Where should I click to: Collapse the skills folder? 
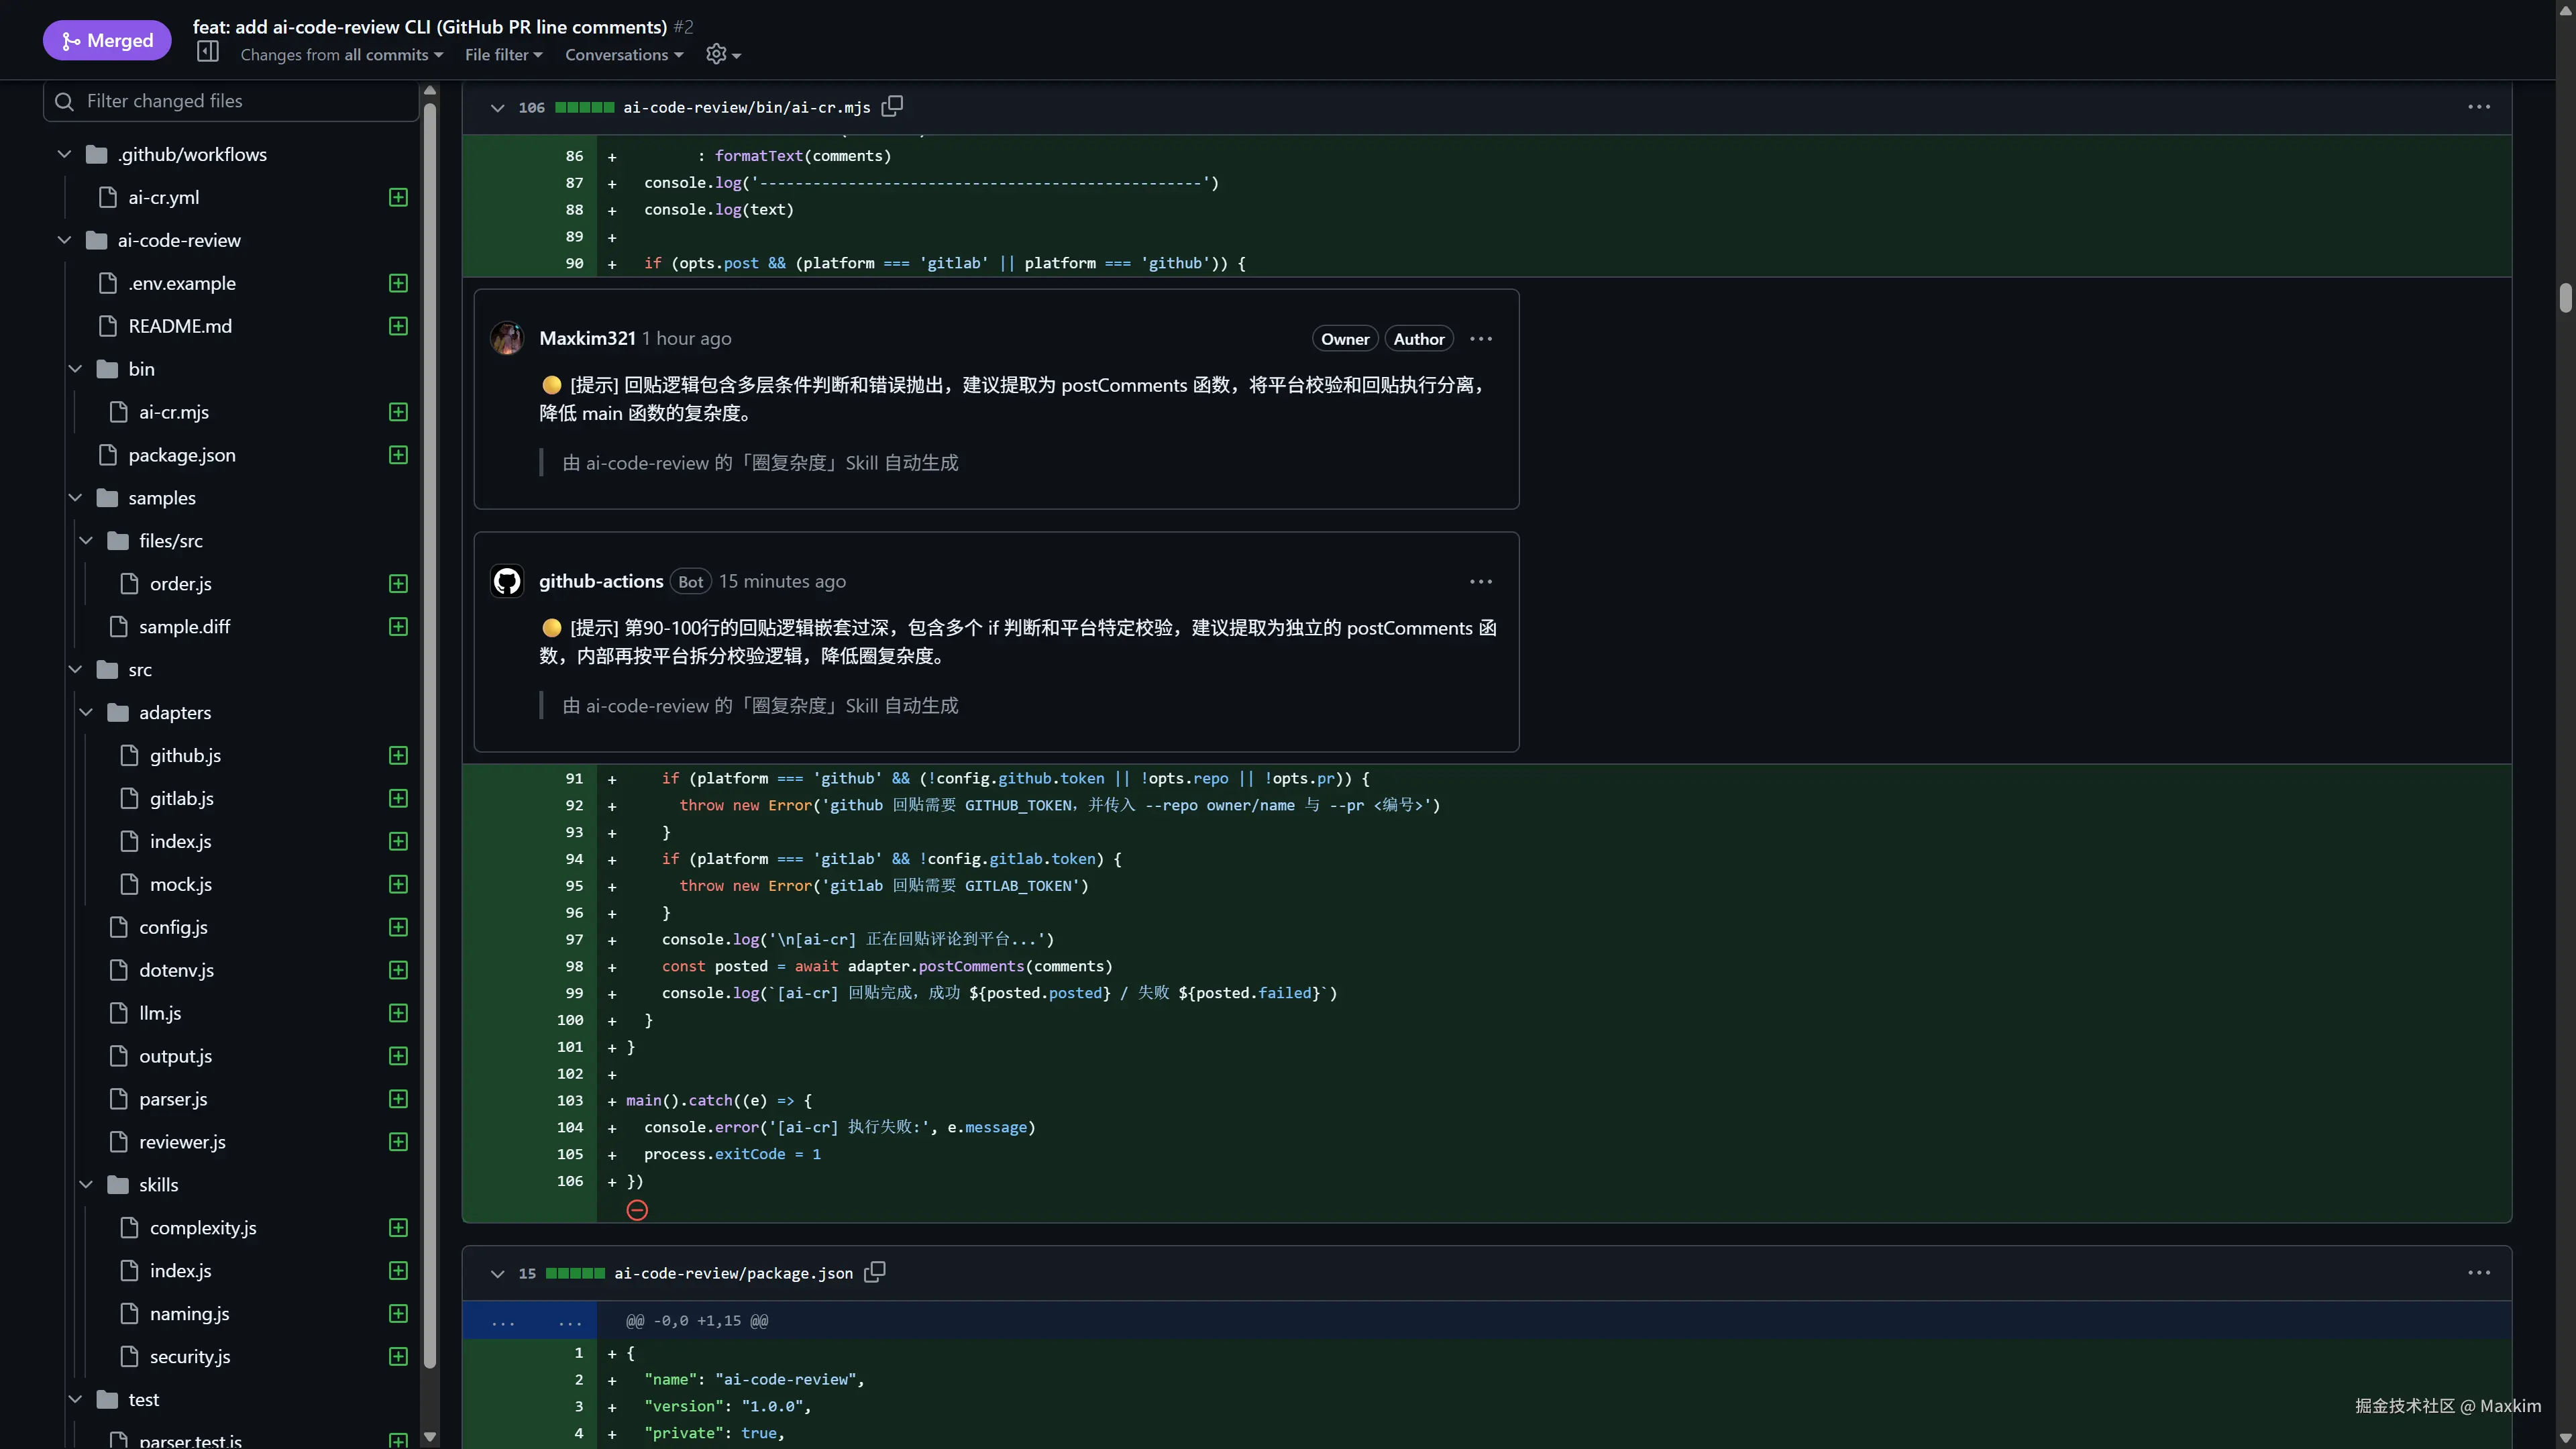pos(86,1185)
